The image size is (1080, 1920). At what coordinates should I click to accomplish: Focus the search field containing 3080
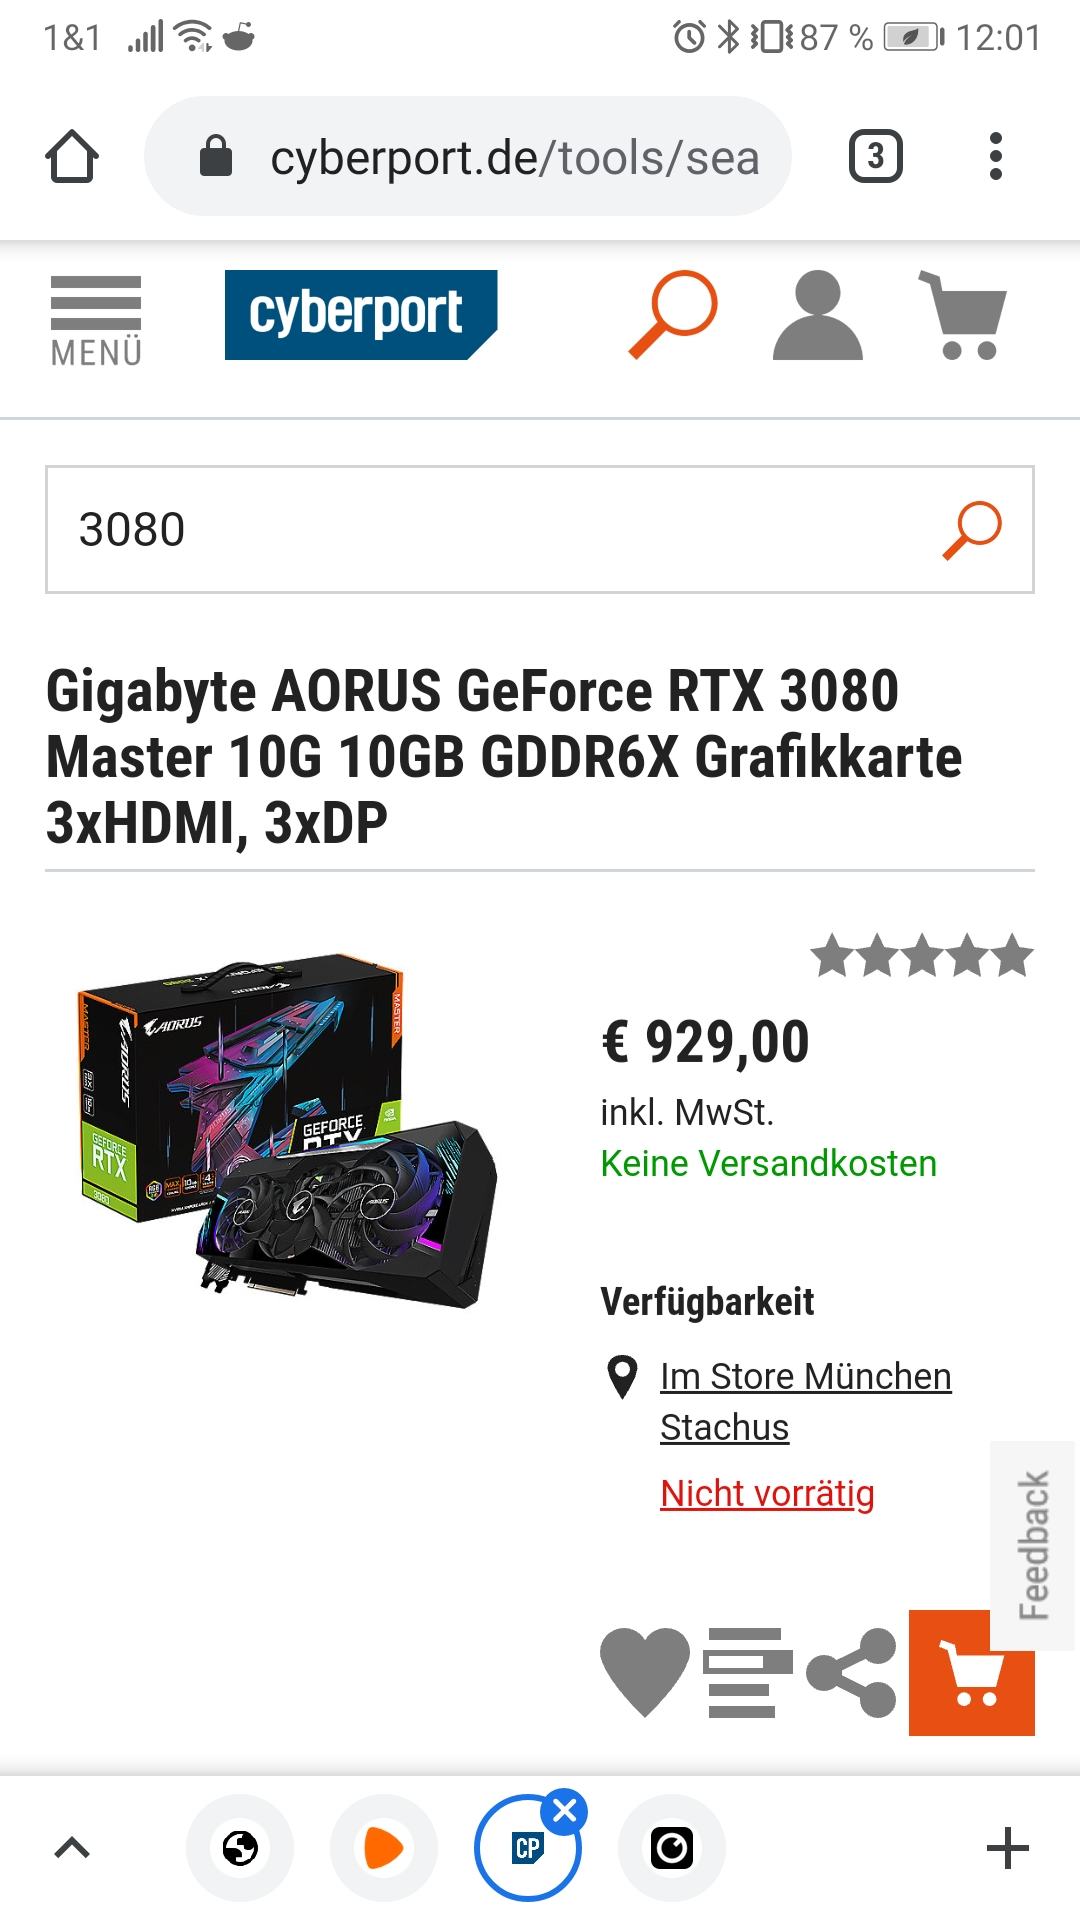tap(540, 529)
